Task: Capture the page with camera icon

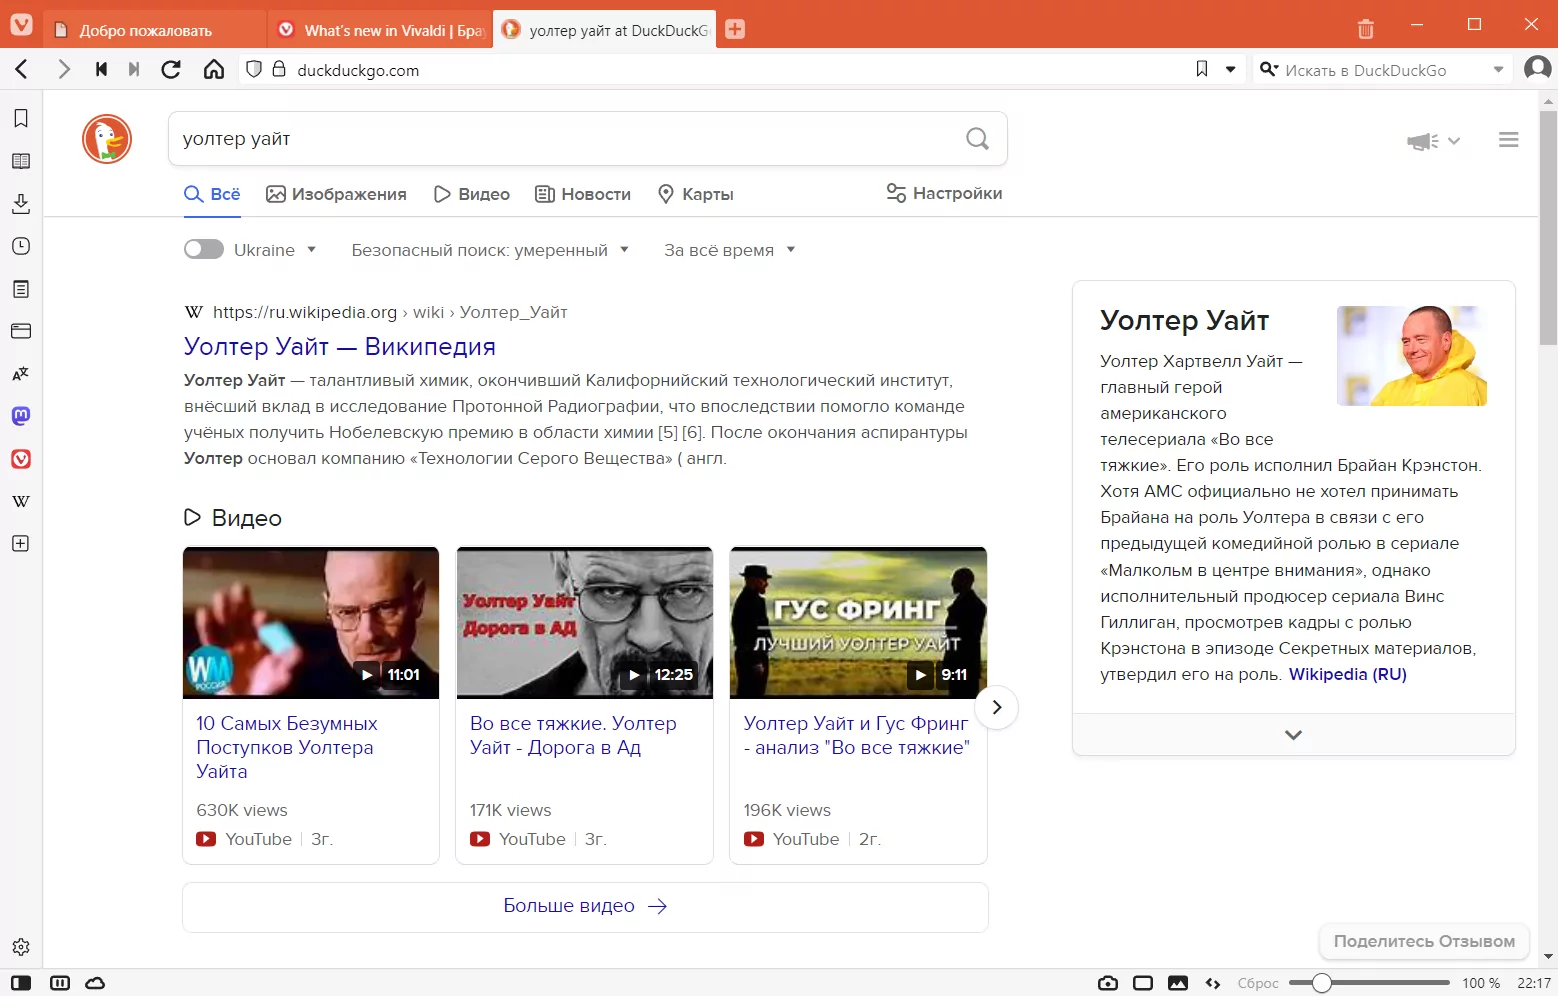Action: (x=1108, y=983)
